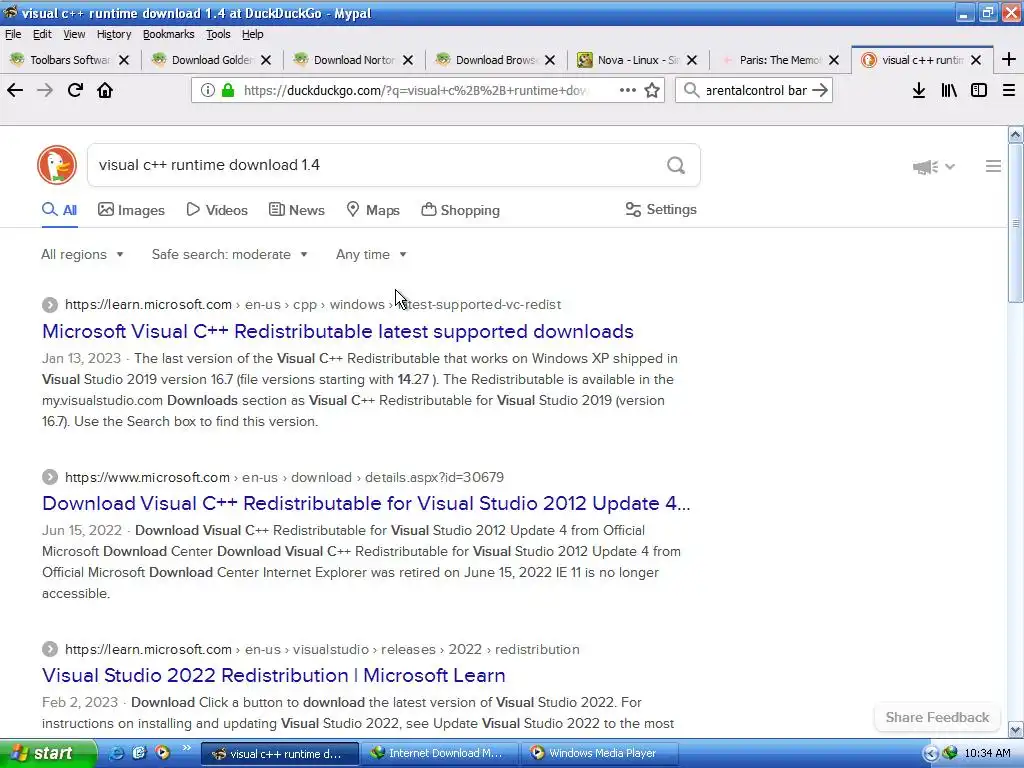Select the Shopping search category
The width and height of the screenshot is (1024, 768).
460,210
